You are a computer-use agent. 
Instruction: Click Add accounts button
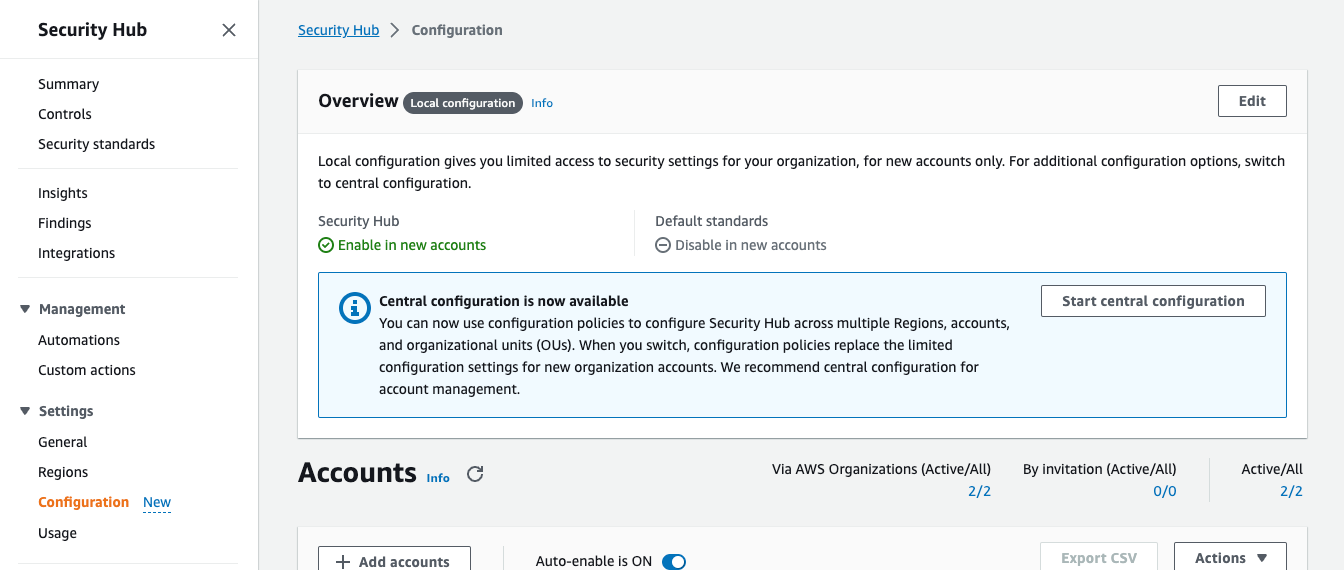click(394, 561)
